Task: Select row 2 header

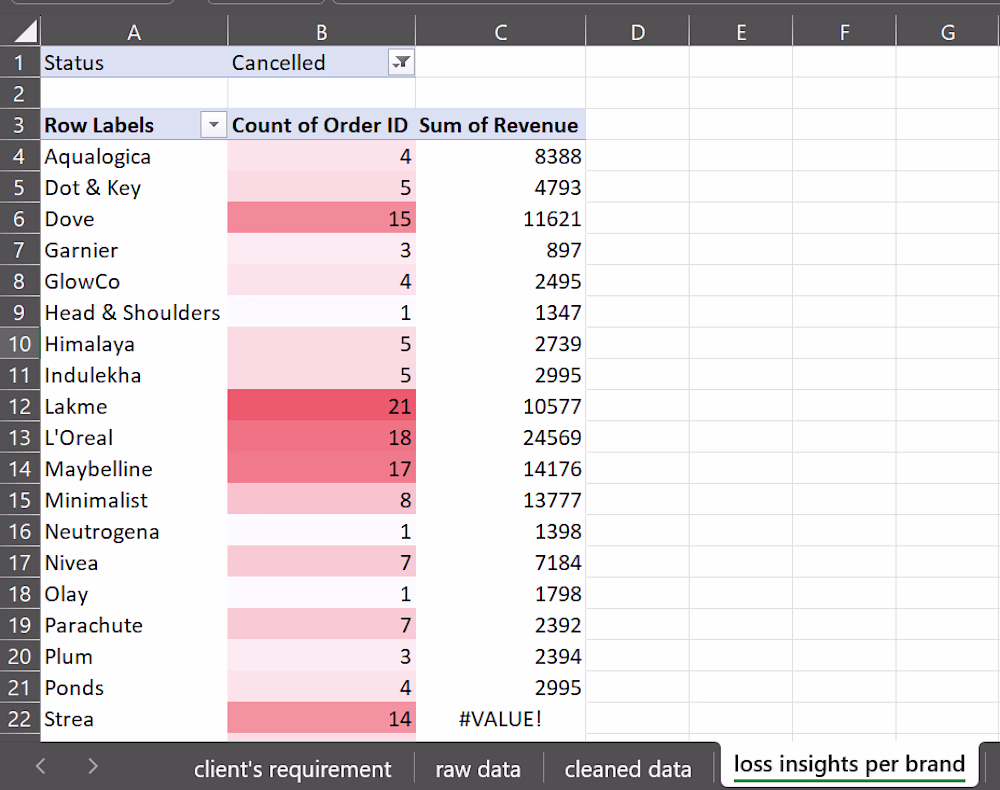Action: (20, 94)
